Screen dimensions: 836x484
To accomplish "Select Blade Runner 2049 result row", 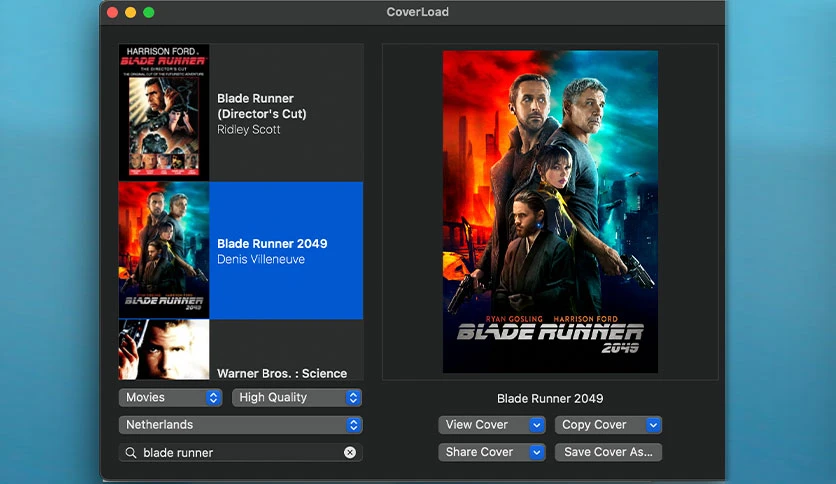I will [241, 251].
